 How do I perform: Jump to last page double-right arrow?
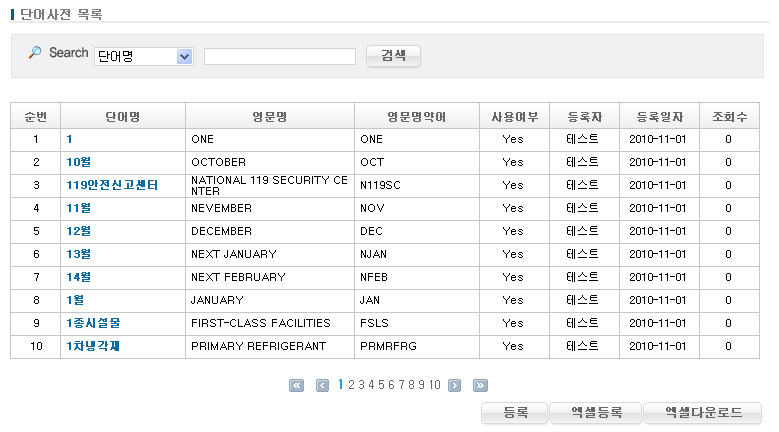pos(480,385)
